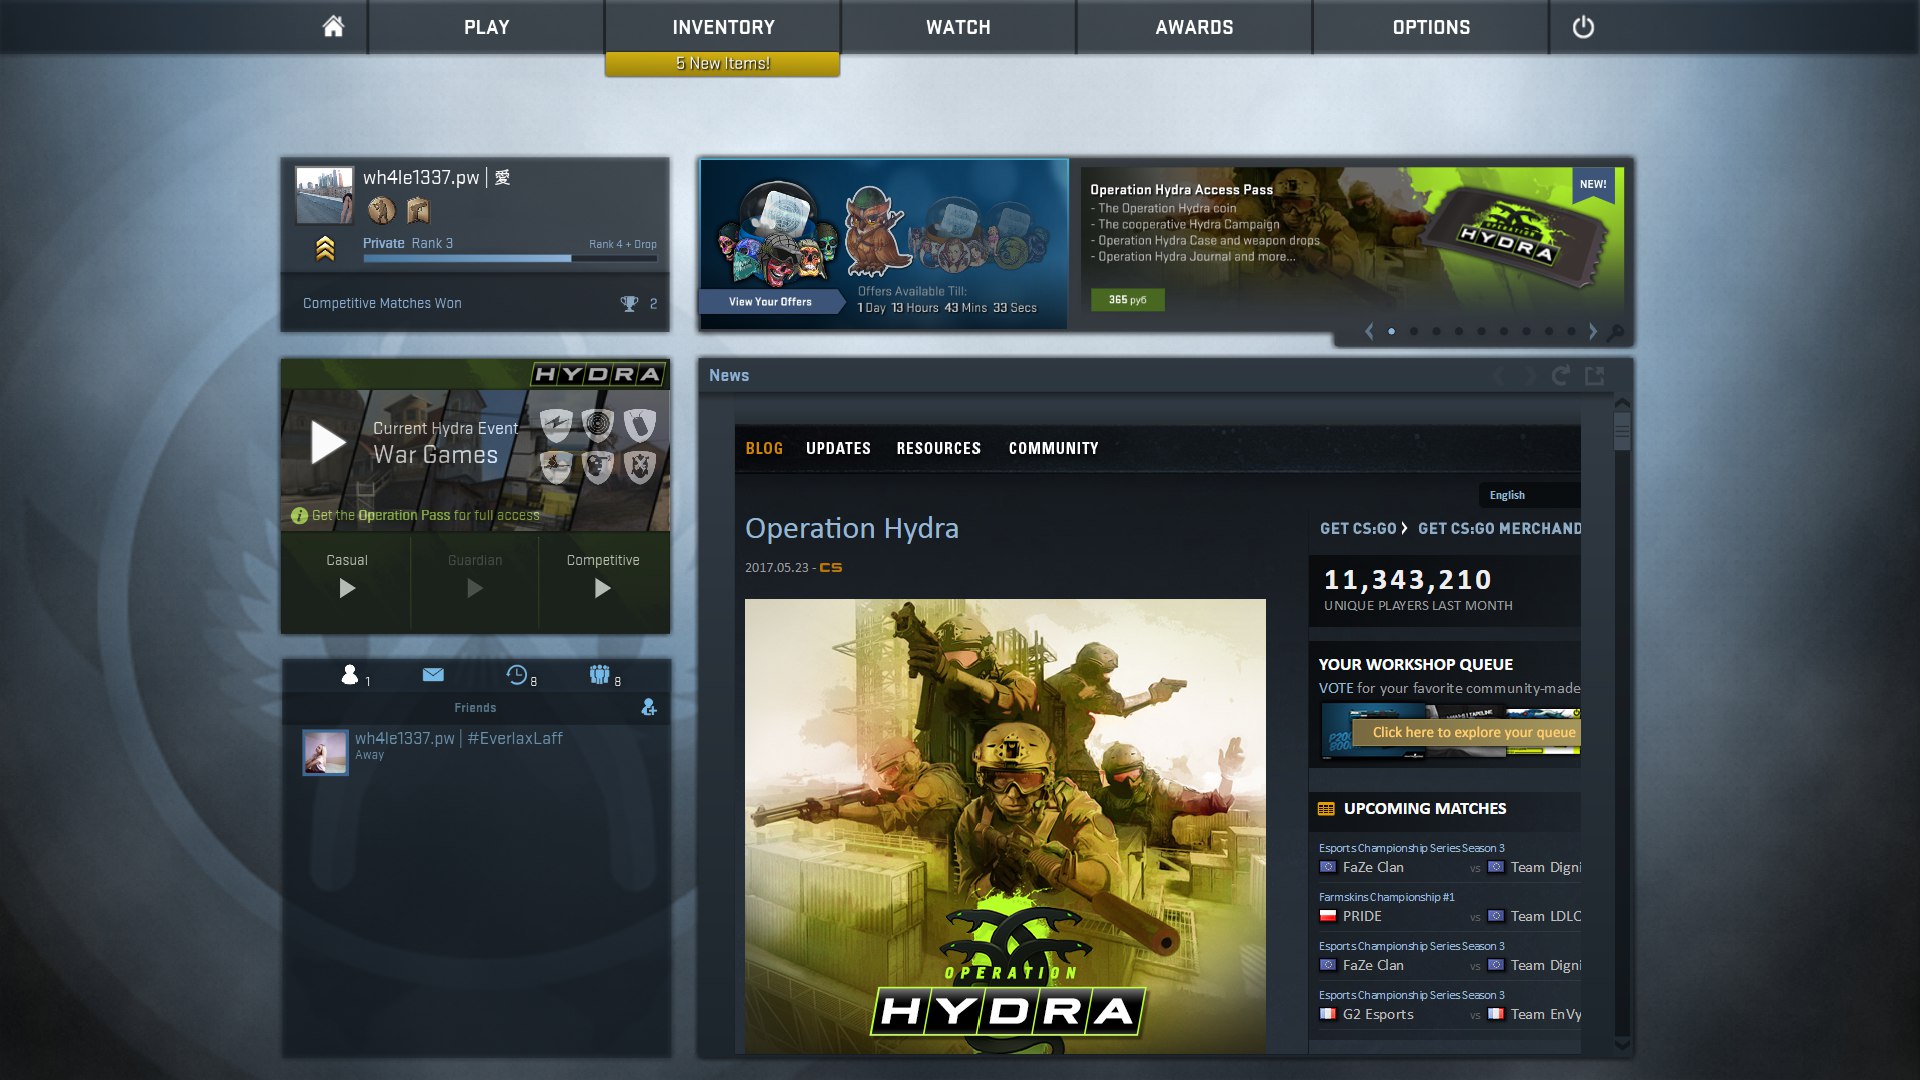Click the store magnifier search icon
1920x1080 pixels.
click(x=1615, y=332)
